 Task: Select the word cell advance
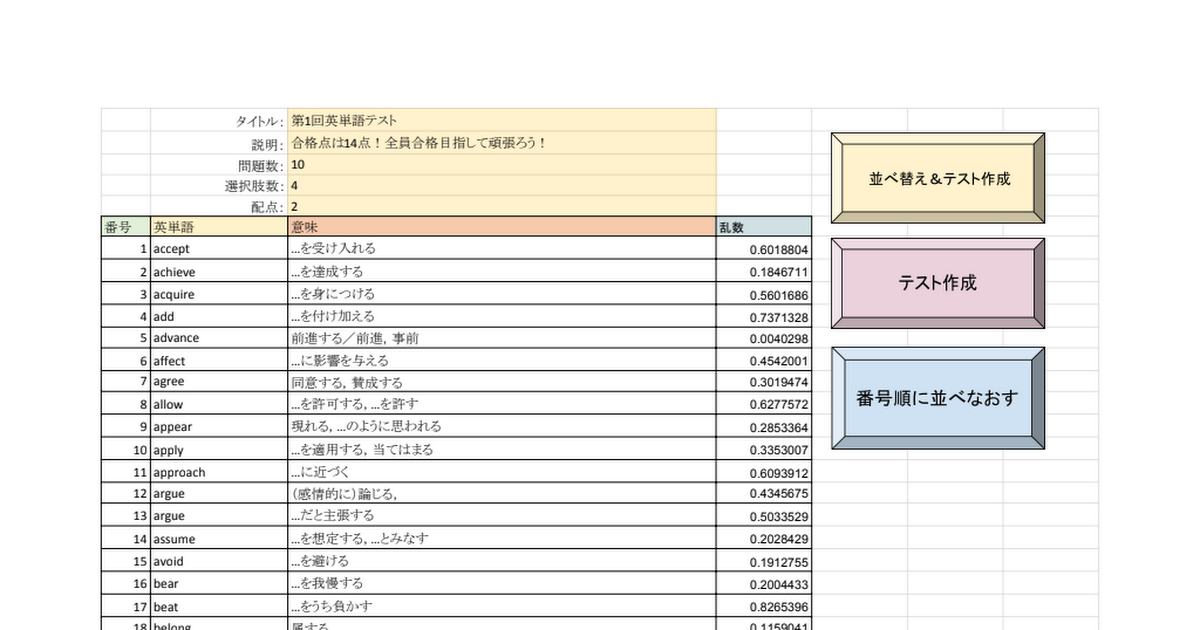pyautogui.click(x=219, y=338)
